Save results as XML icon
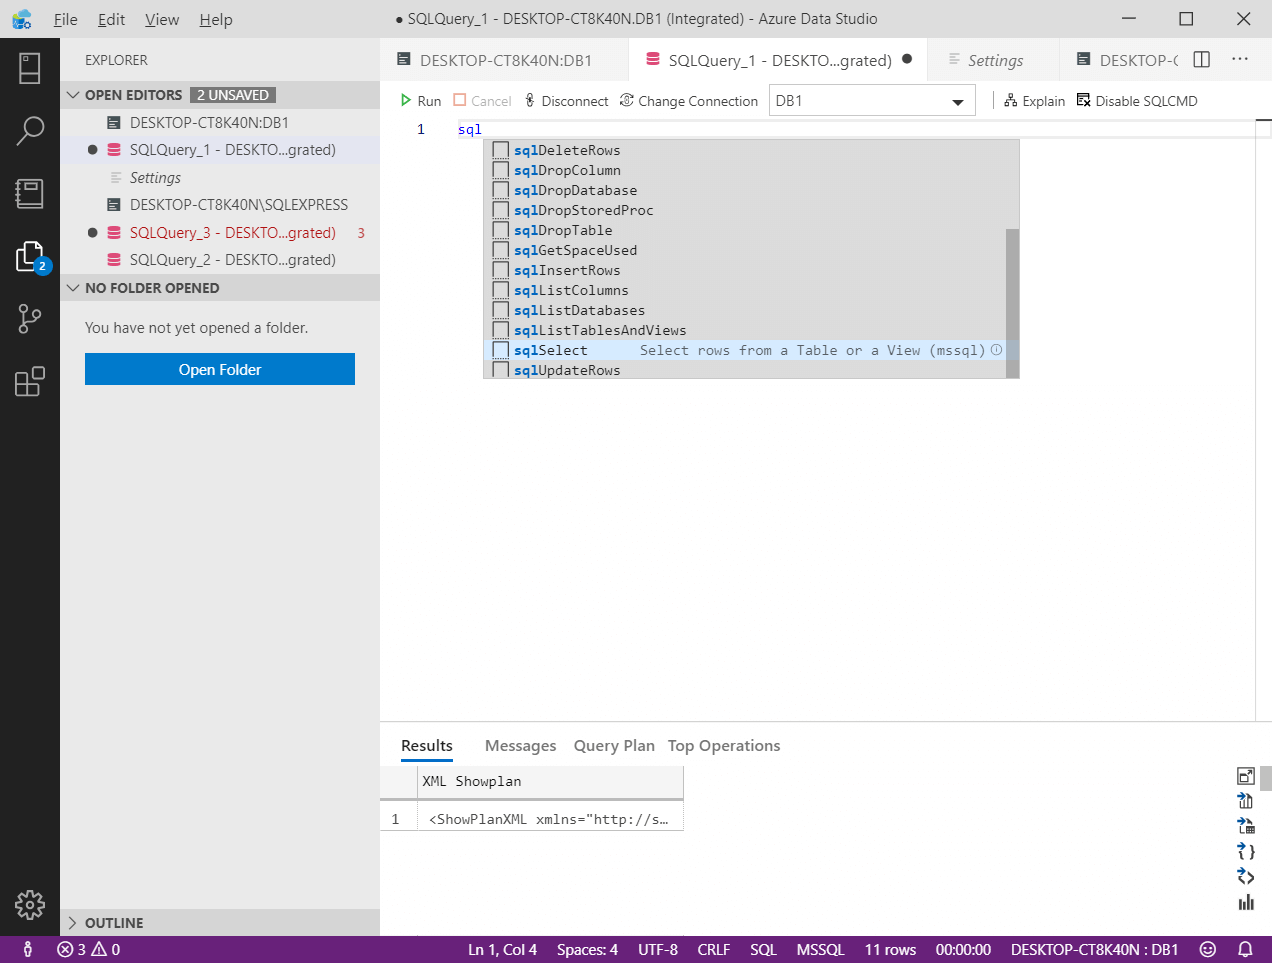1272x963 pixels. [x=1246, y=876]
